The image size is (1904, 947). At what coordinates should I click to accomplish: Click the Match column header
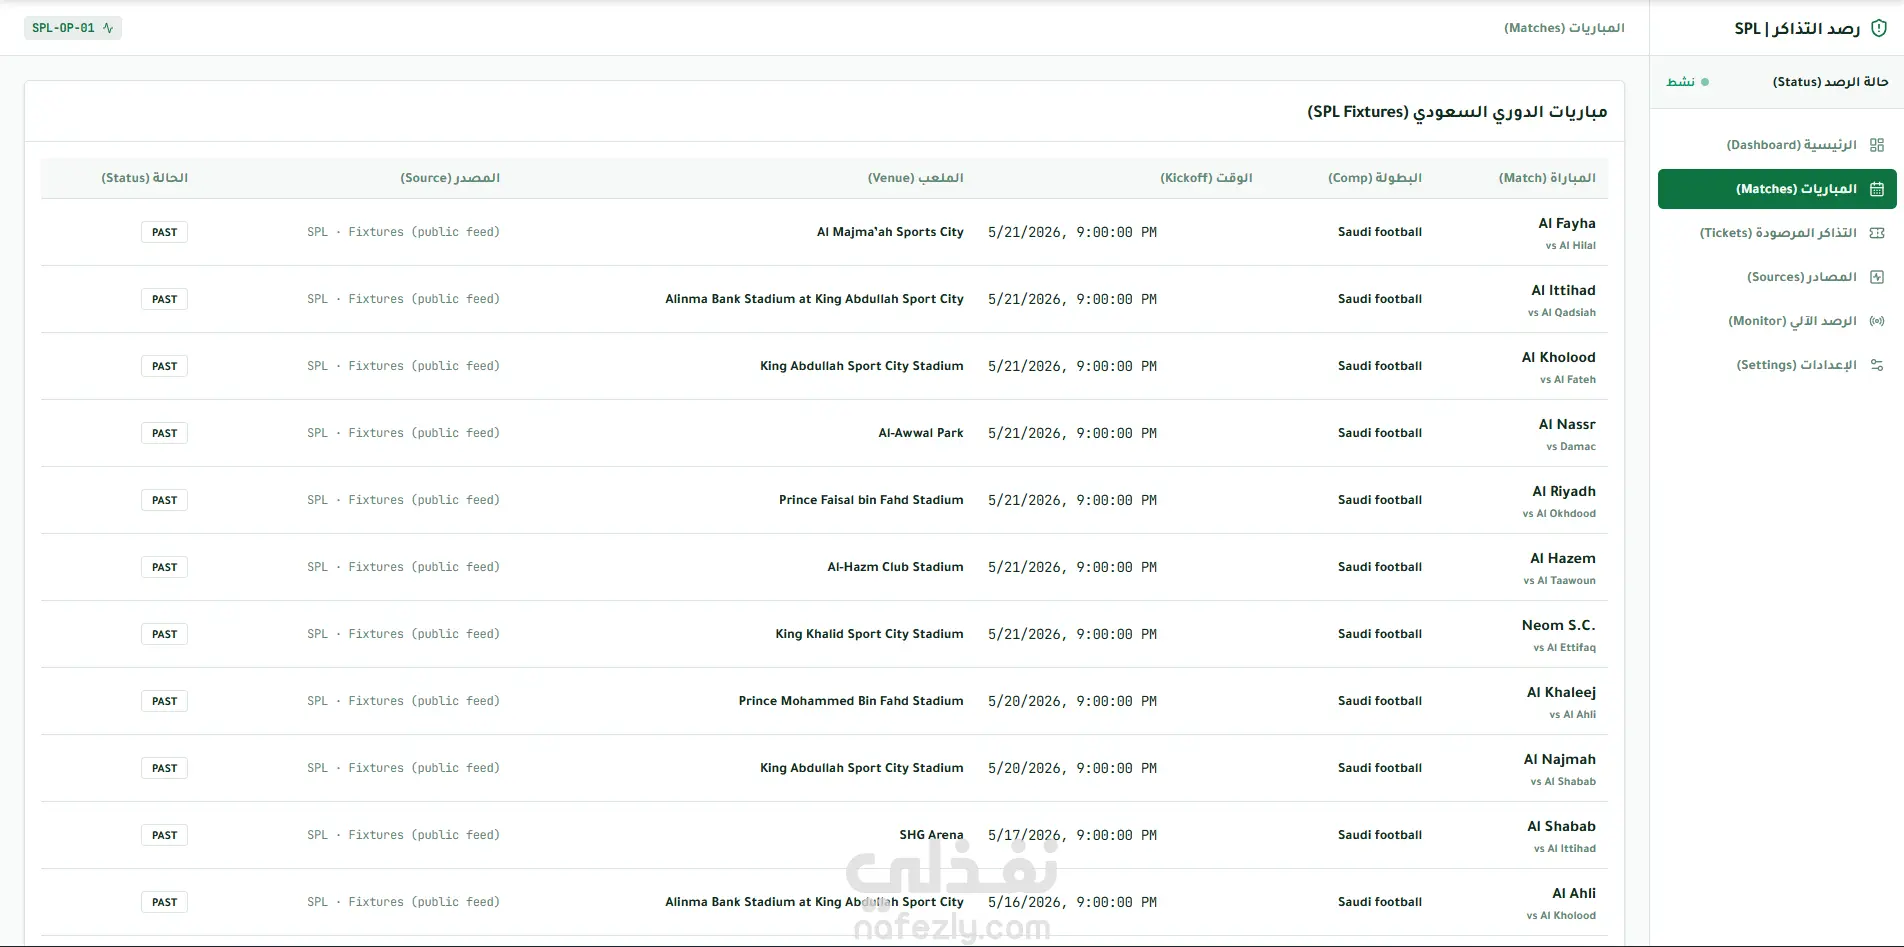coord(1547,178)
